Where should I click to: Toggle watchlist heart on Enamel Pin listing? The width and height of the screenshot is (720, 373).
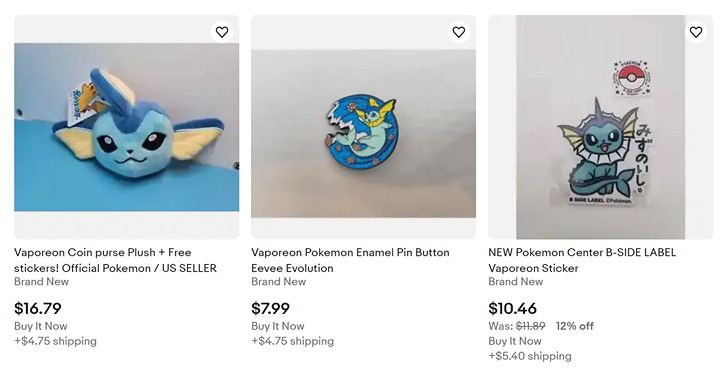coord(459,32)
